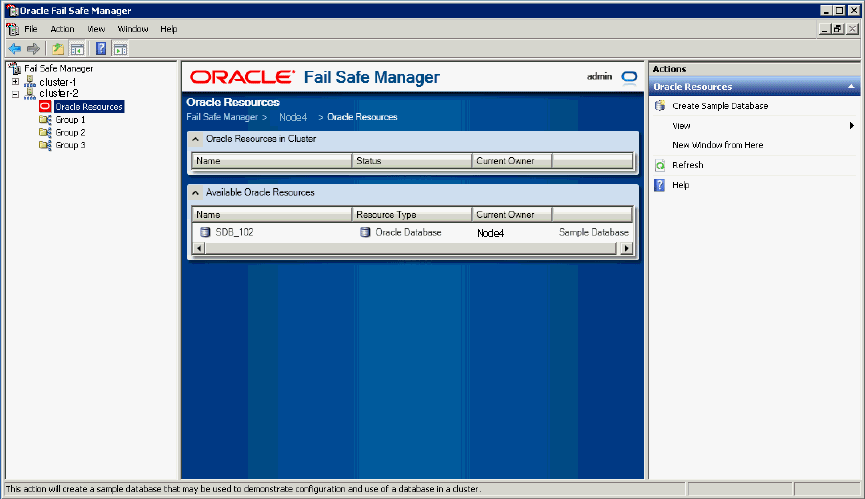Screen dimensions: 865x499
Task: Open the View menu in the menu bar
Action: 96,29
